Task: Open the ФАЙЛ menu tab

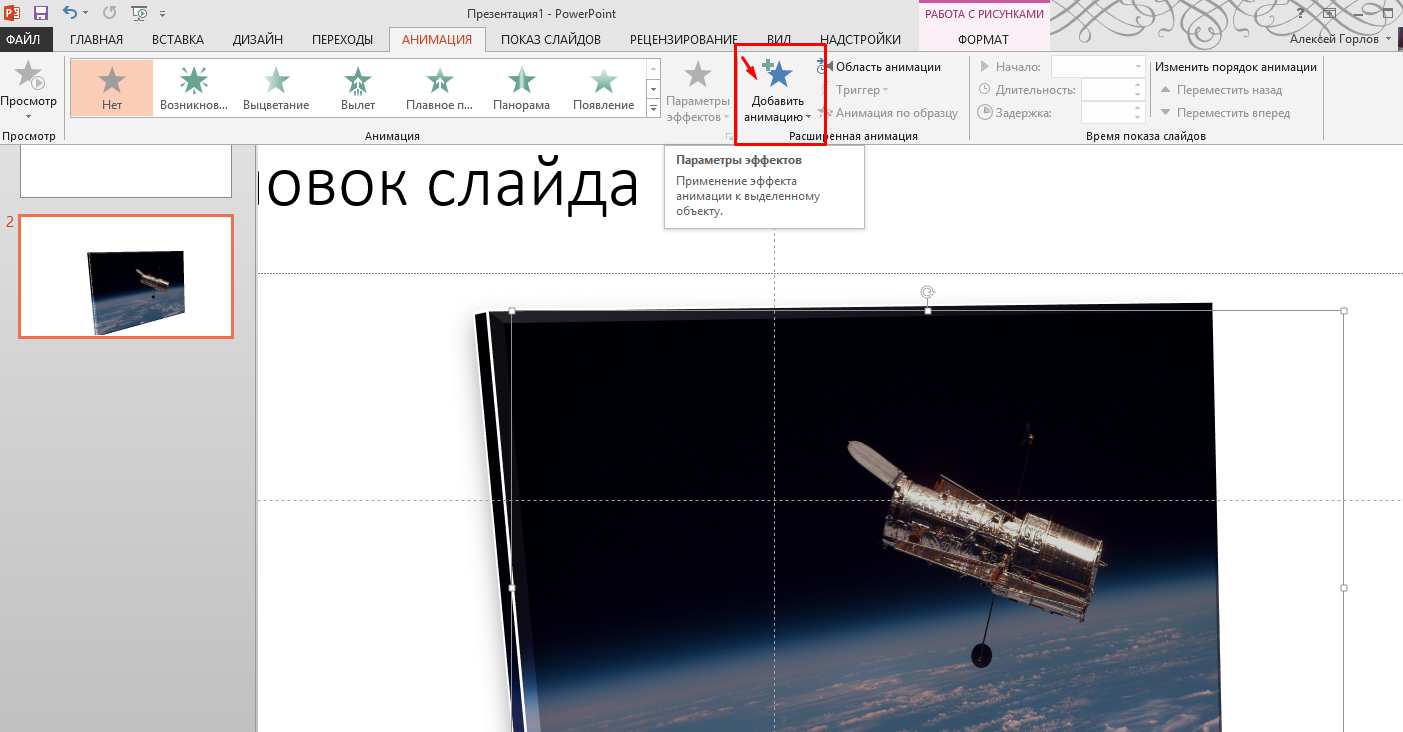Action: [22, 40]
